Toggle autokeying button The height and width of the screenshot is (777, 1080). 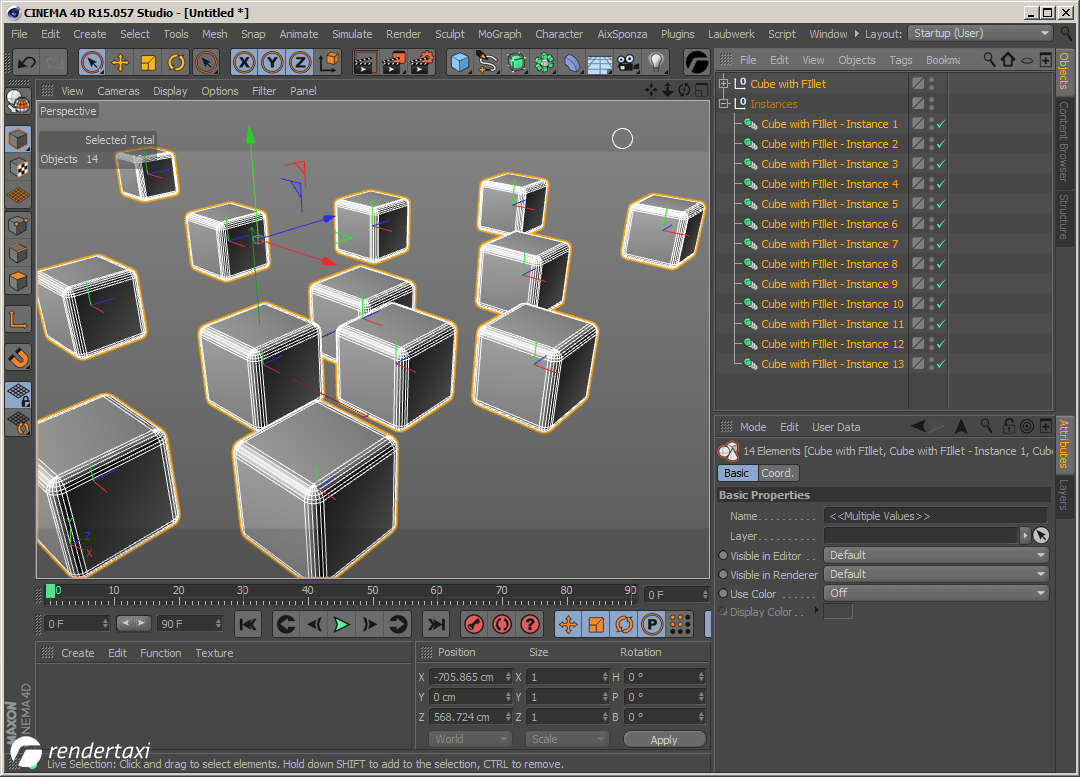502,625
